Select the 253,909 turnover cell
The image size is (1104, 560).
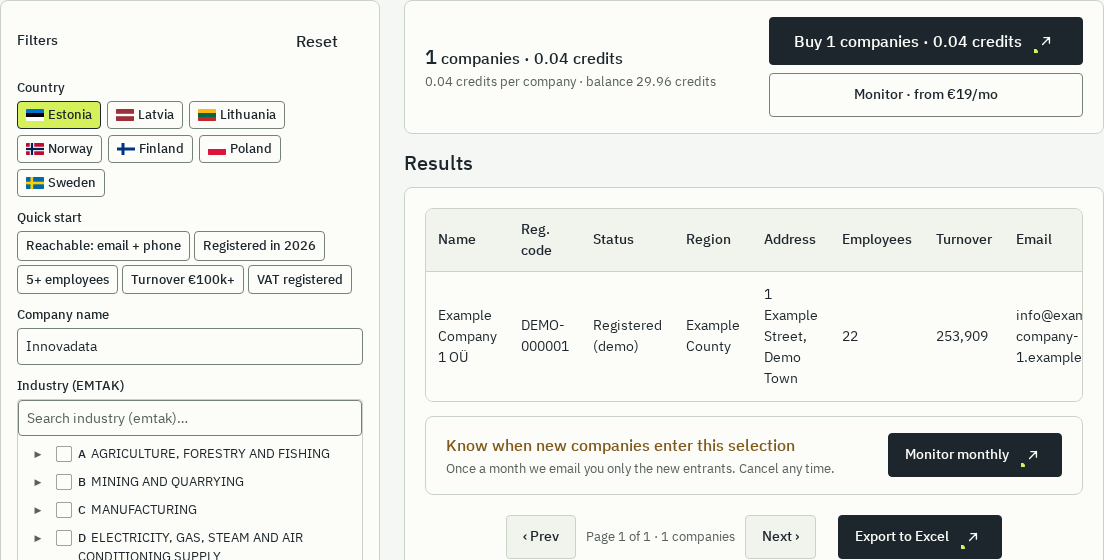tap(962, 336)
